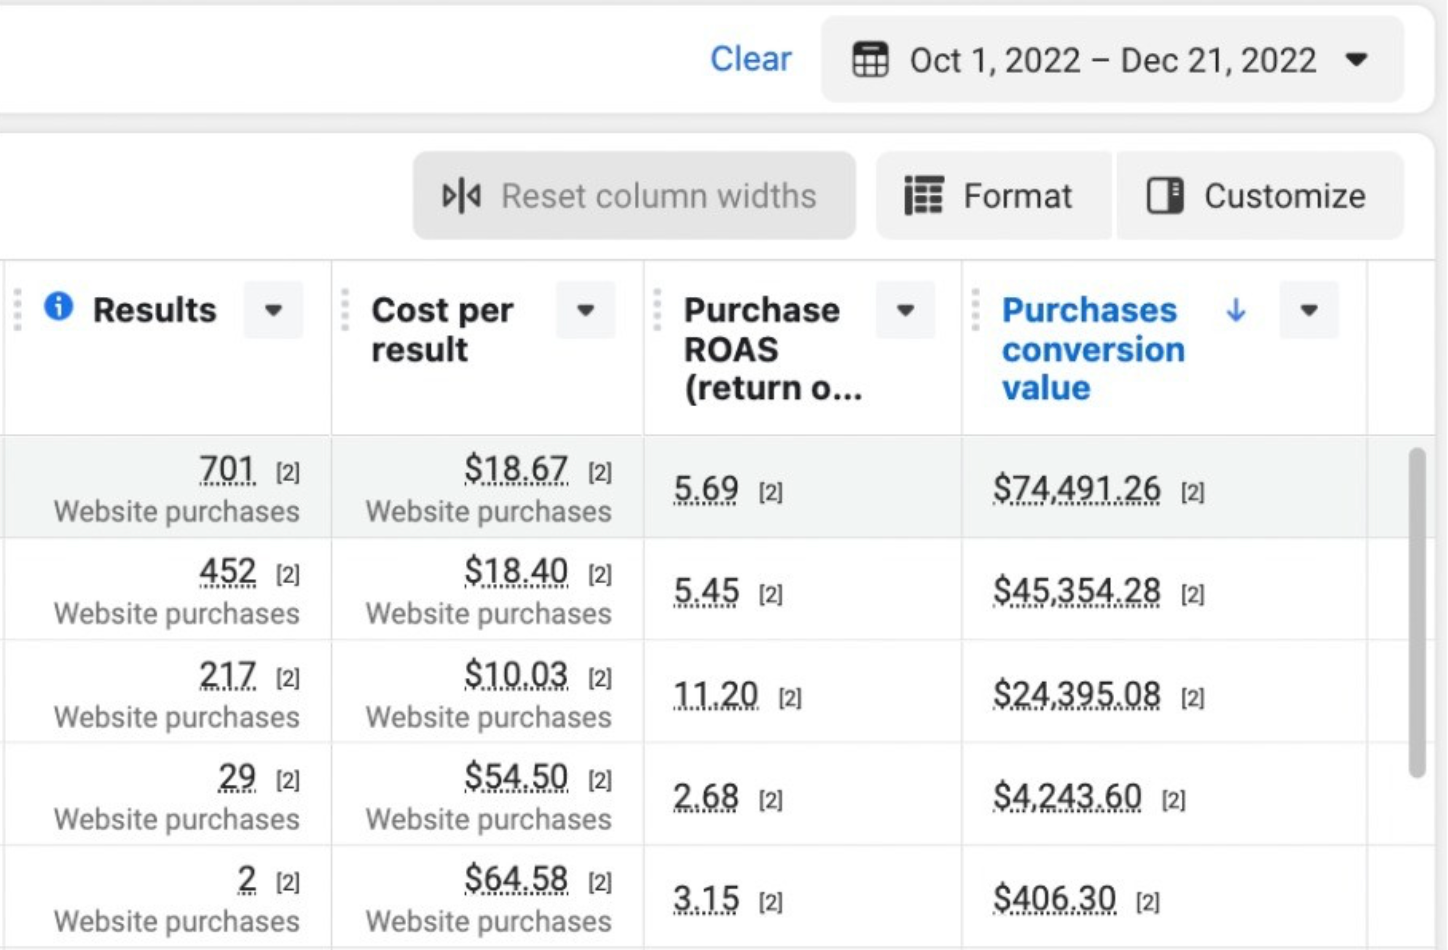This screenshot has width=1448, height=950.
Task: Click the calendar icon in date picker
Action: (869, 60)
